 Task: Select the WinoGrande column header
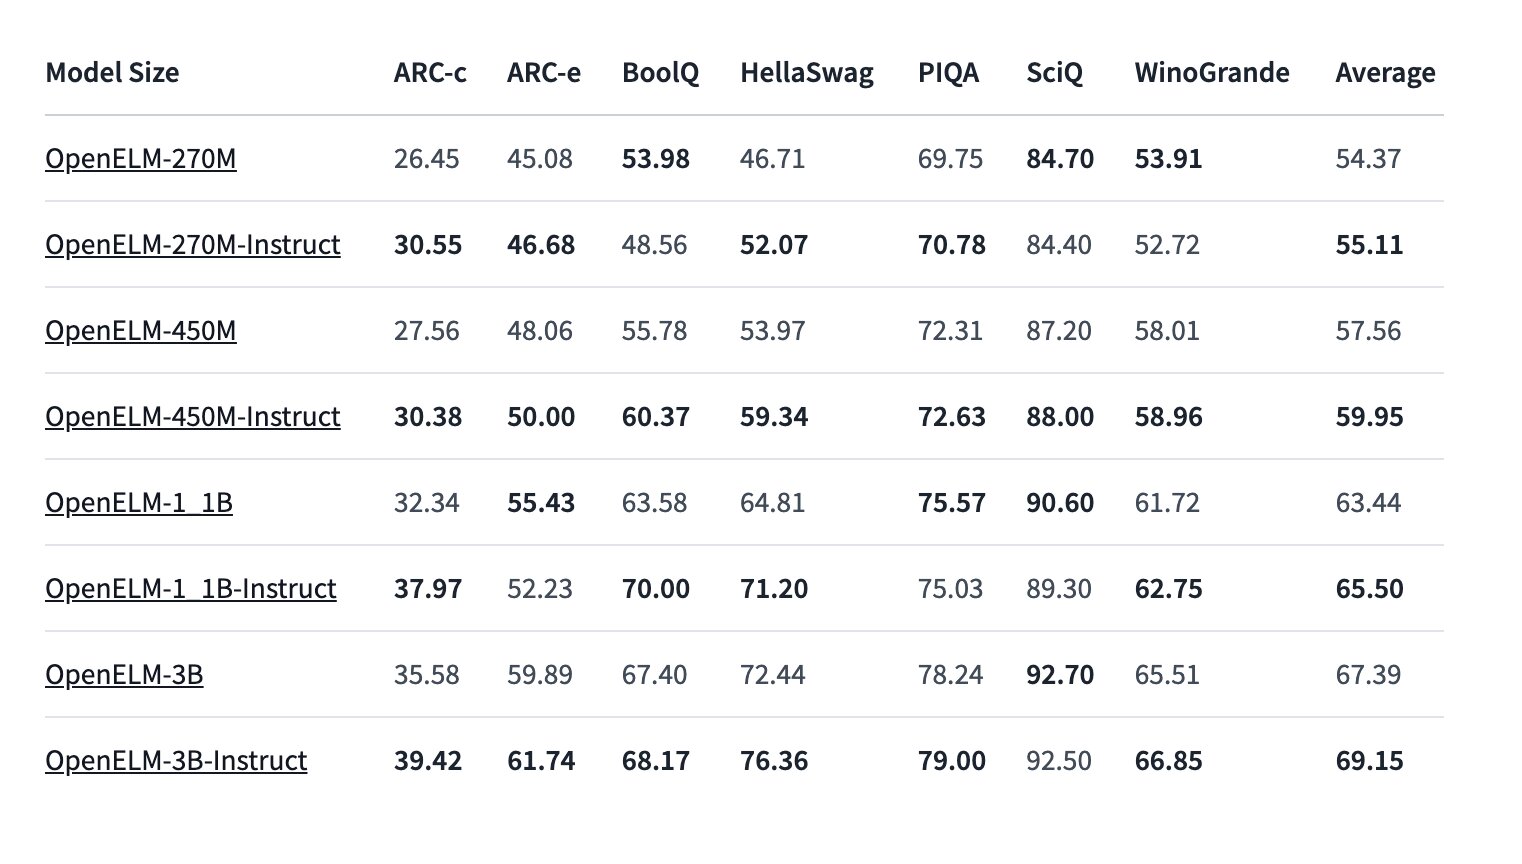click(1212, 73)
